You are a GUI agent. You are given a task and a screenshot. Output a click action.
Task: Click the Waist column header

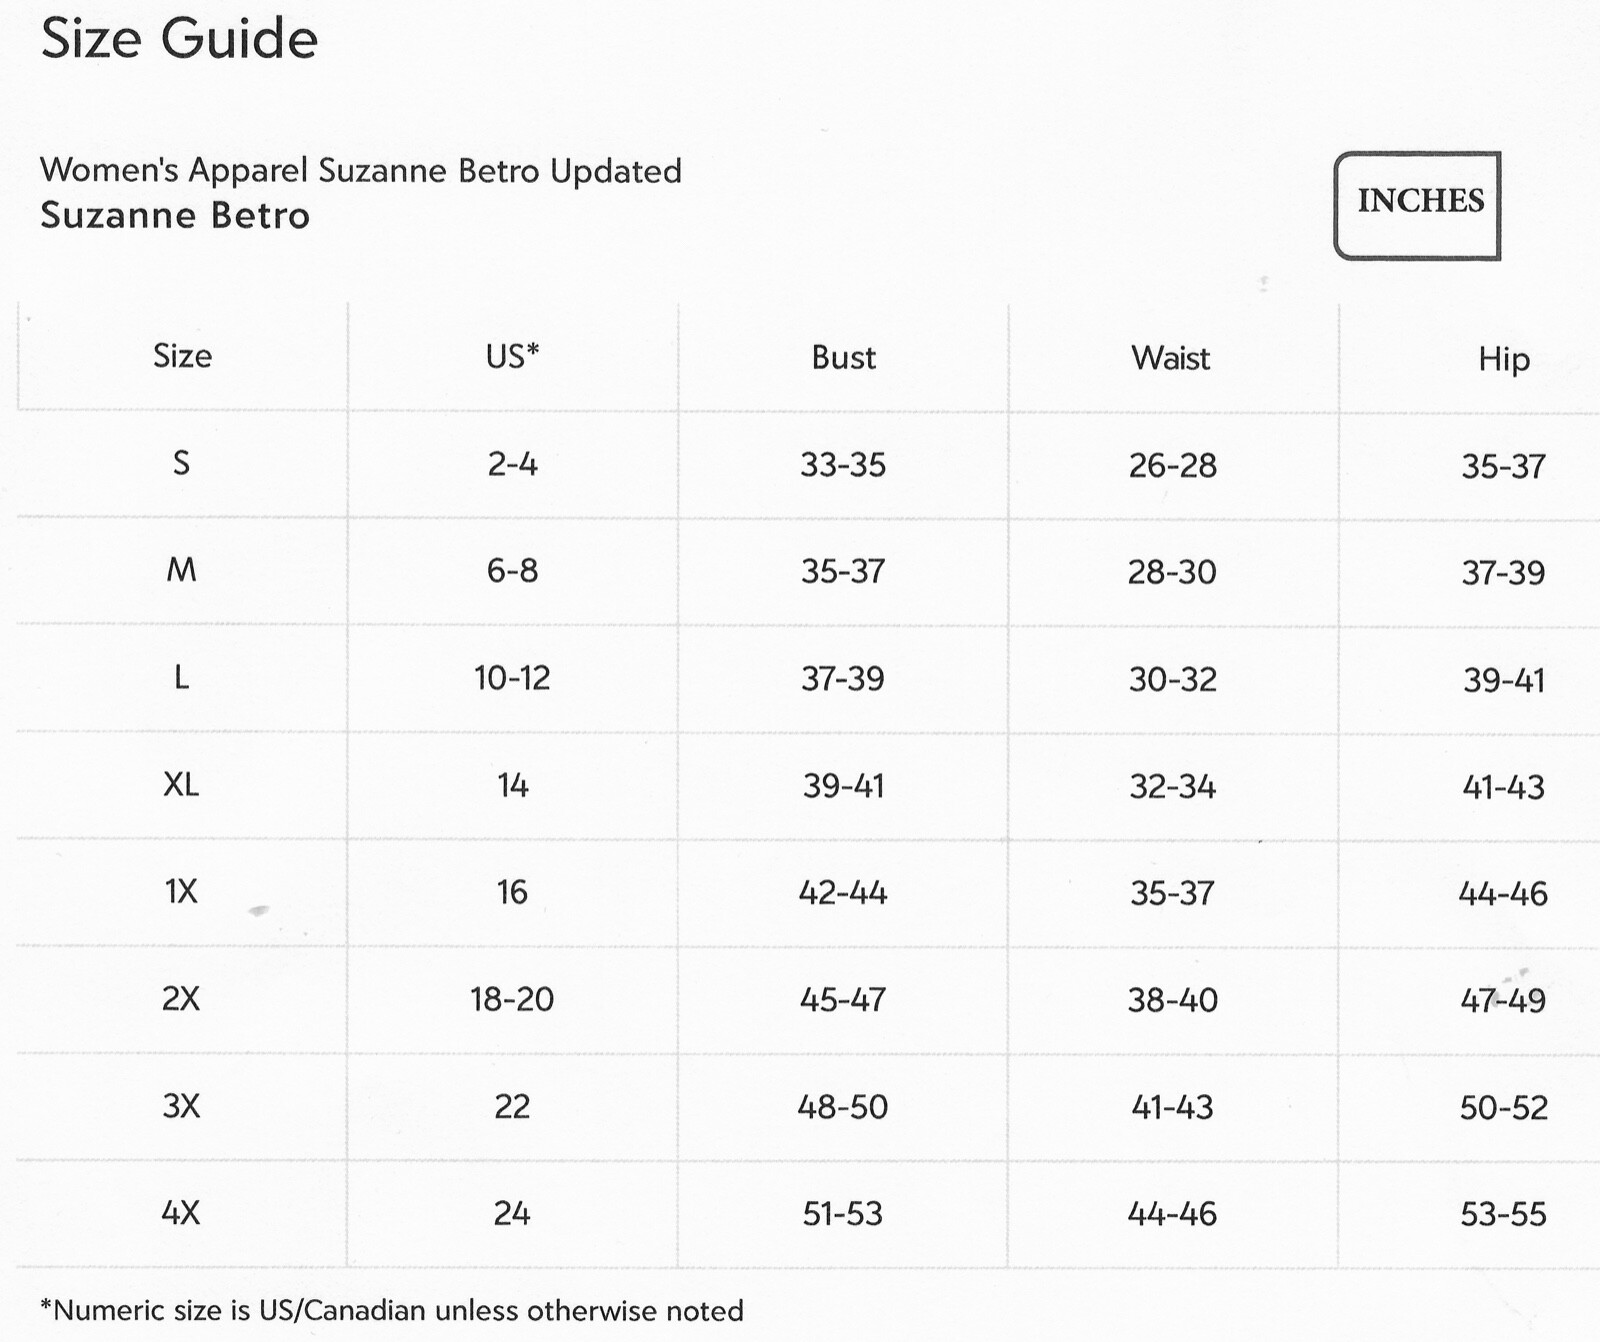(1171, 358)
